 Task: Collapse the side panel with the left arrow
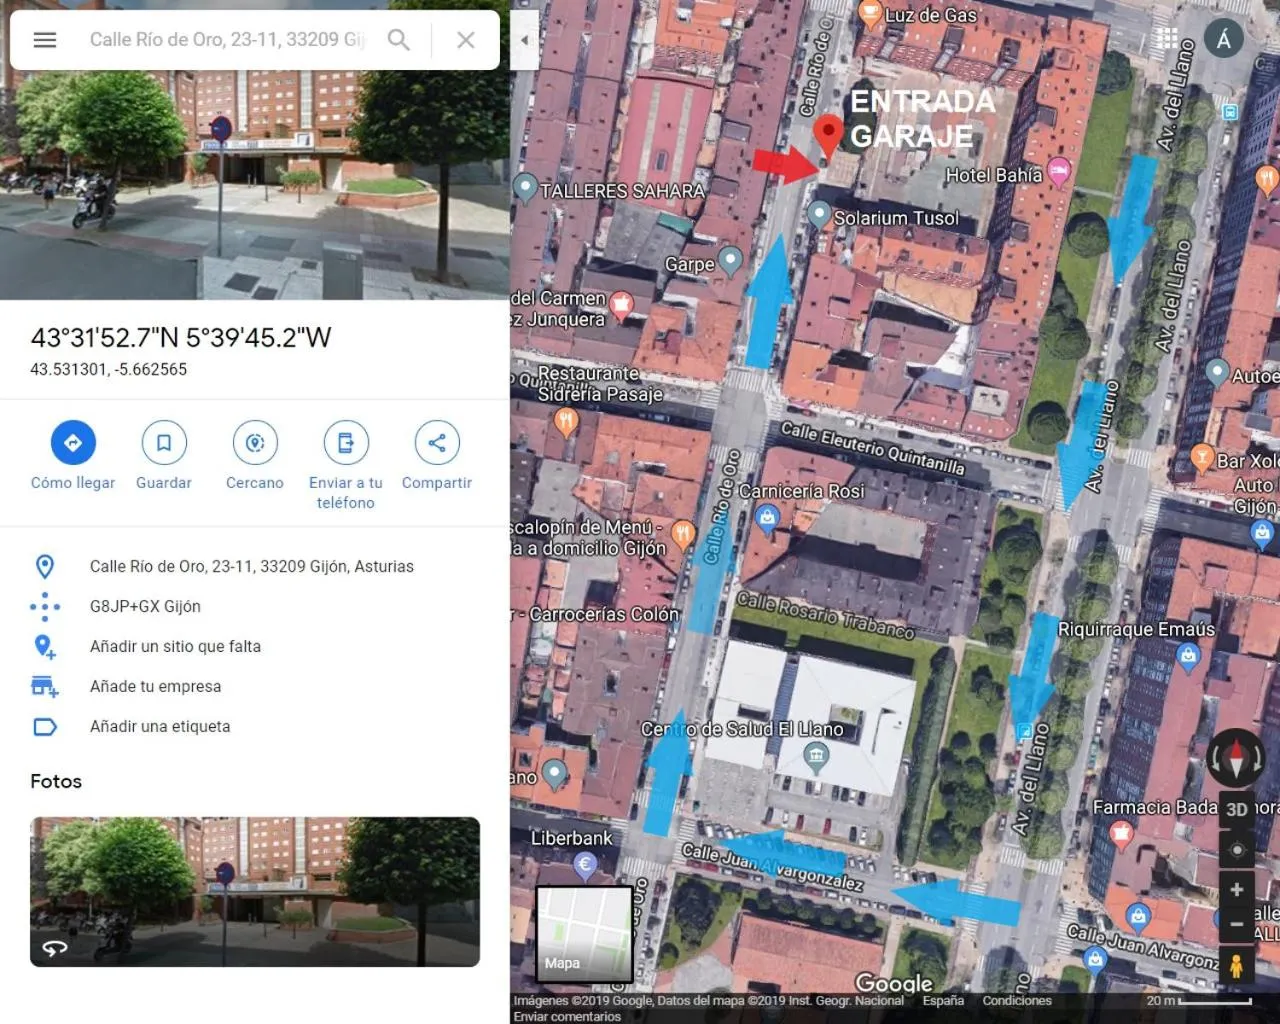pos(524,40)
